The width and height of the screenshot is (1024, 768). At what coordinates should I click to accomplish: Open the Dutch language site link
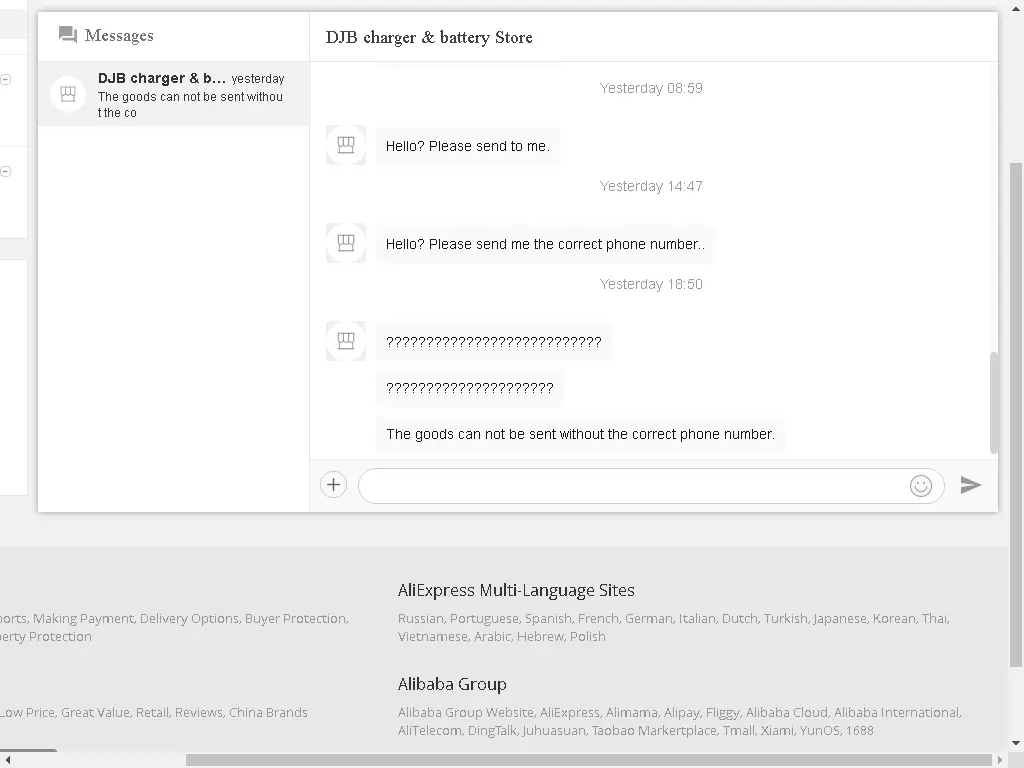pos(741,618)
